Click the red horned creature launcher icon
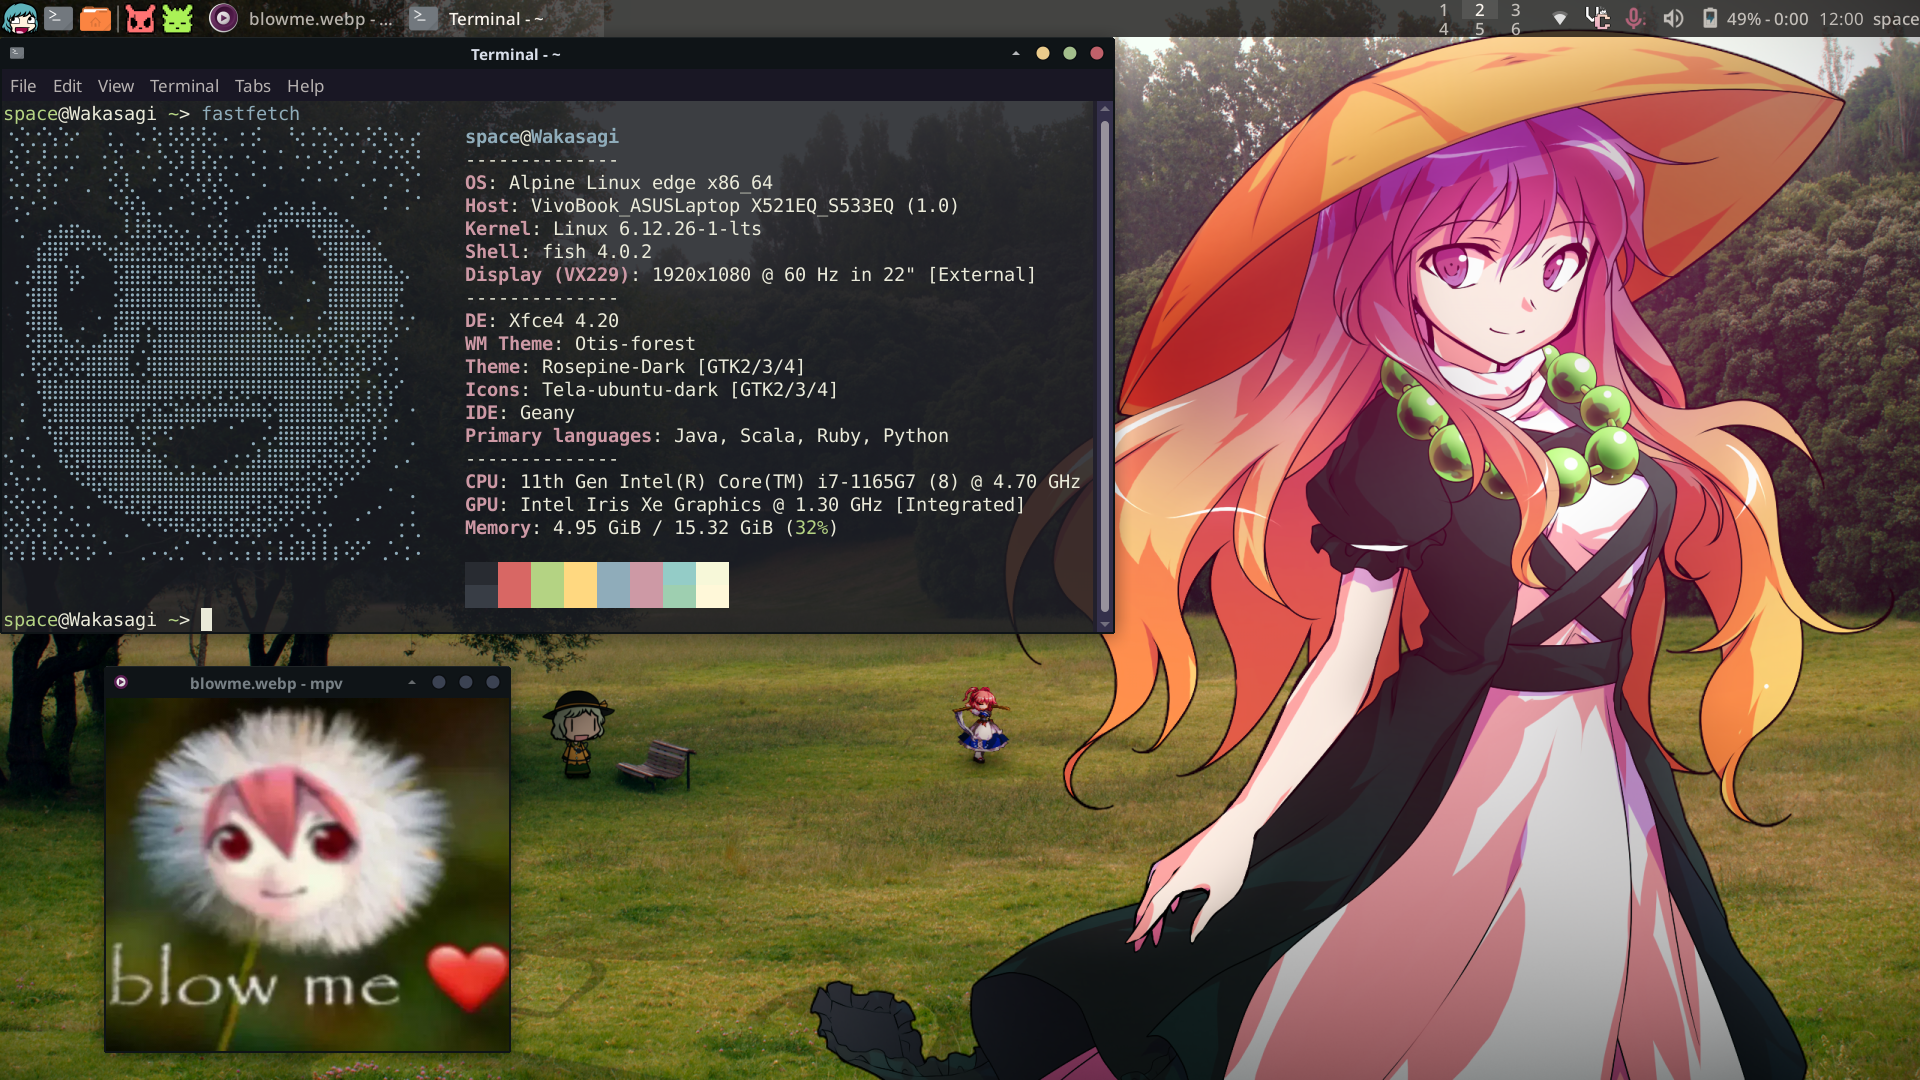Viewport: 1920px width, 1080px height. 140,18
